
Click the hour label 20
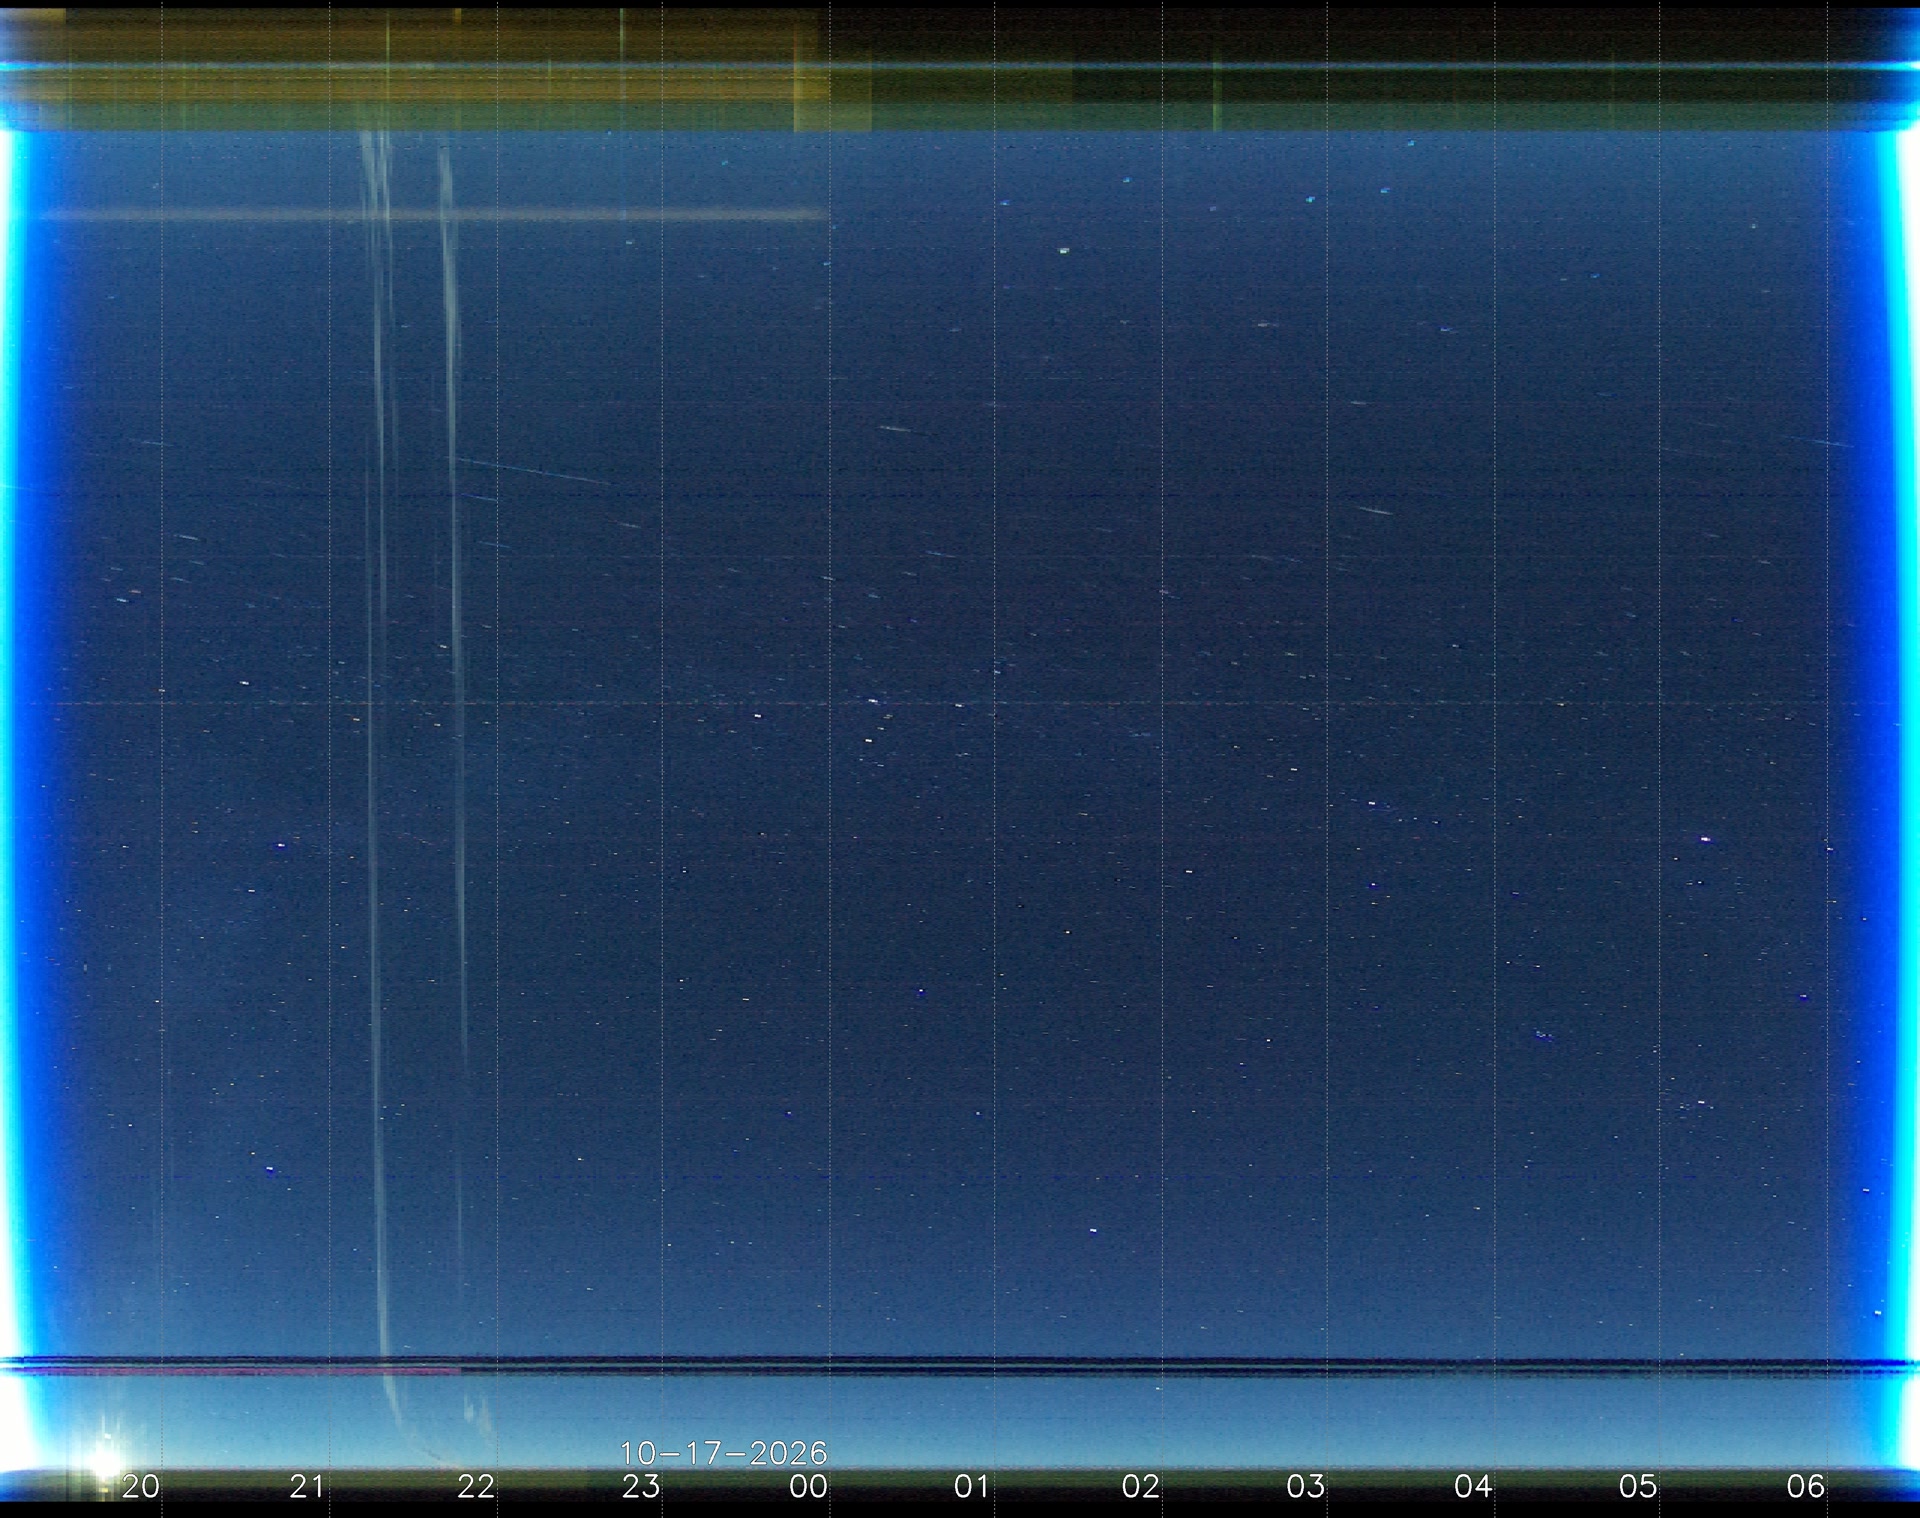[141, 1486]
